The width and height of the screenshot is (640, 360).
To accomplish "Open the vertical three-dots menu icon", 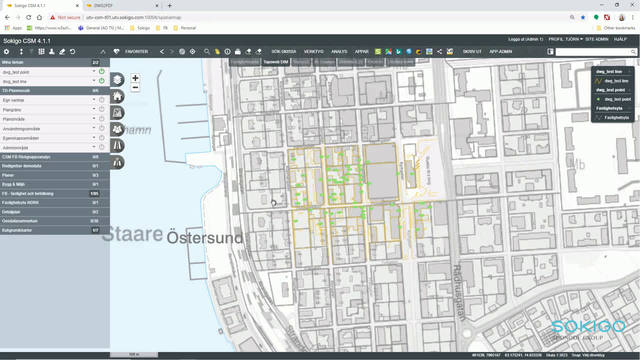I will tap(21, 52).
